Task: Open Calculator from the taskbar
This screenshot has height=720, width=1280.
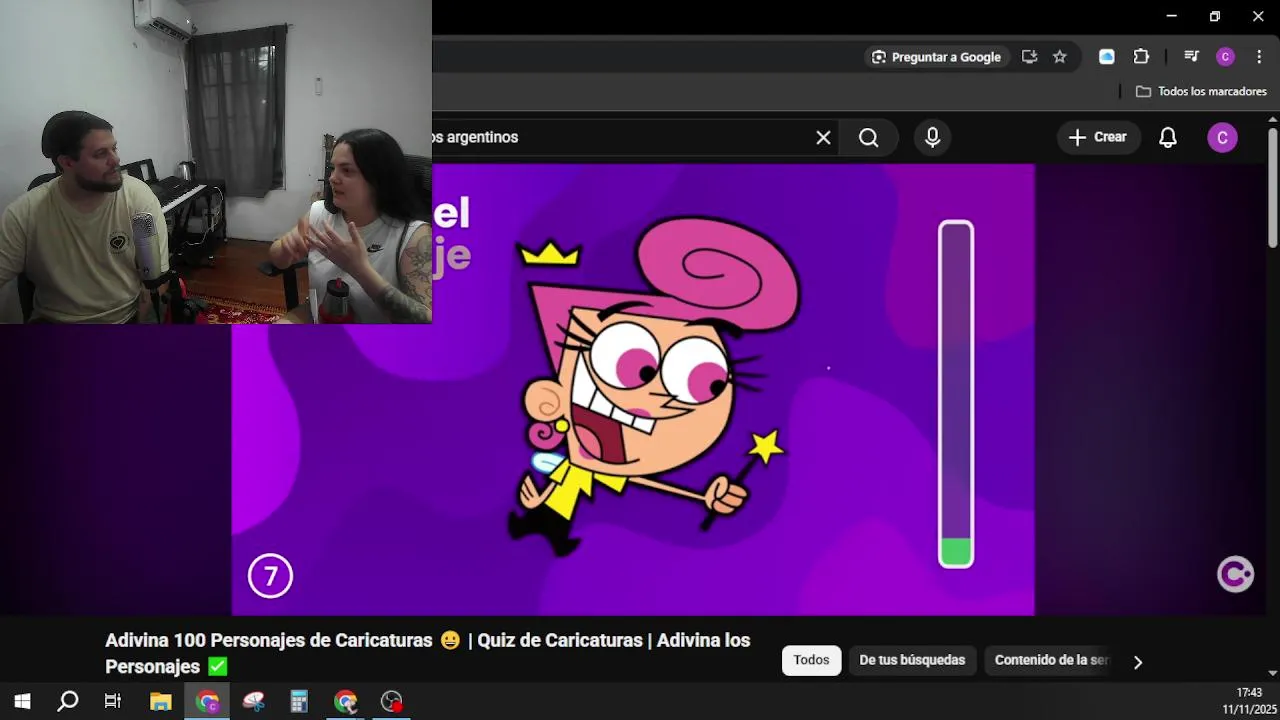Action: 299,701
